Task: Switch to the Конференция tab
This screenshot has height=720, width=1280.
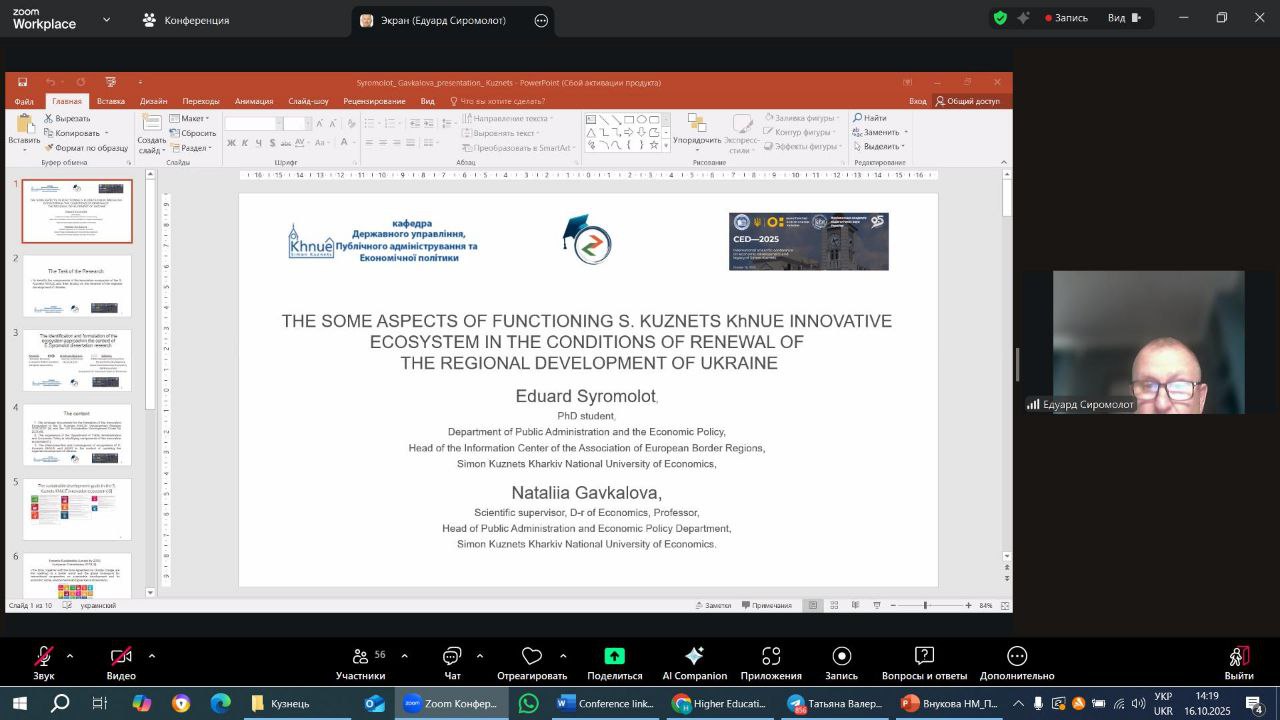Action: tap(186, 20)
